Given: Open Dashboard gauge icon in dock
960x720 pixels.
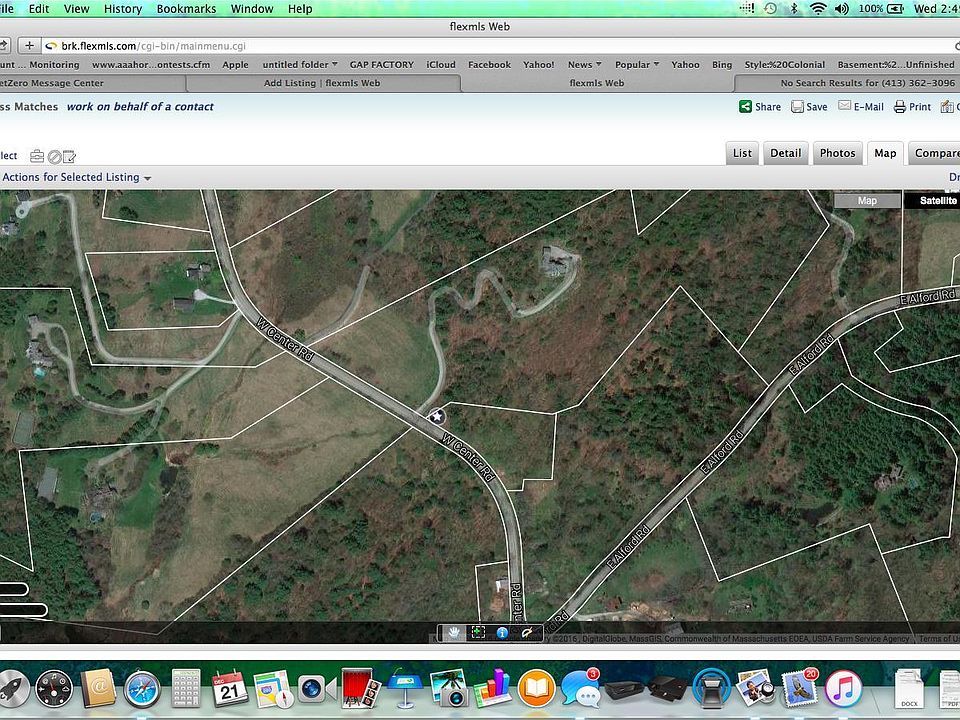Looking at the screenshot, I should click(54, 689).
